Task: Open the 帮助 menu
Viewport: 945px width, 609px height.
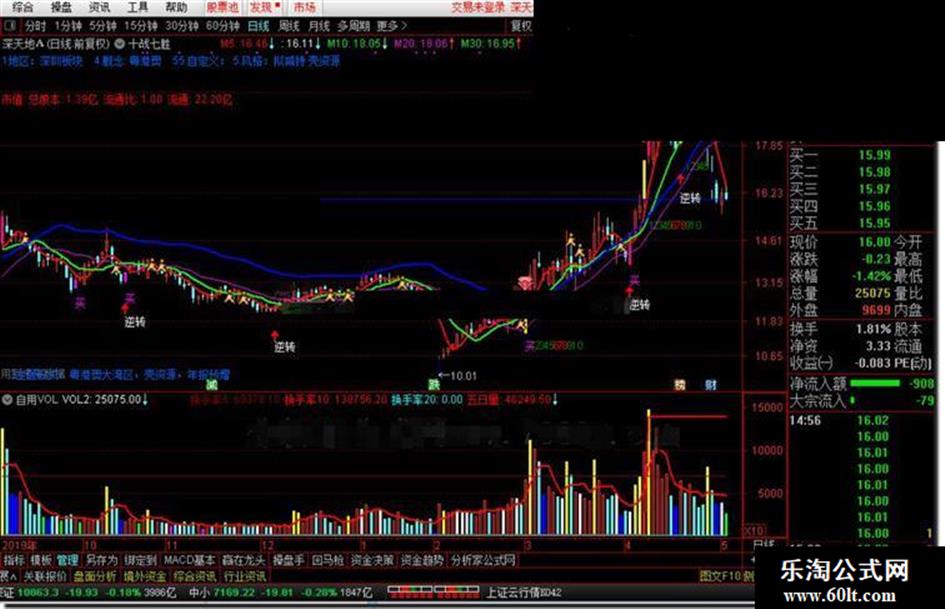Action: (x=176, y=7)
